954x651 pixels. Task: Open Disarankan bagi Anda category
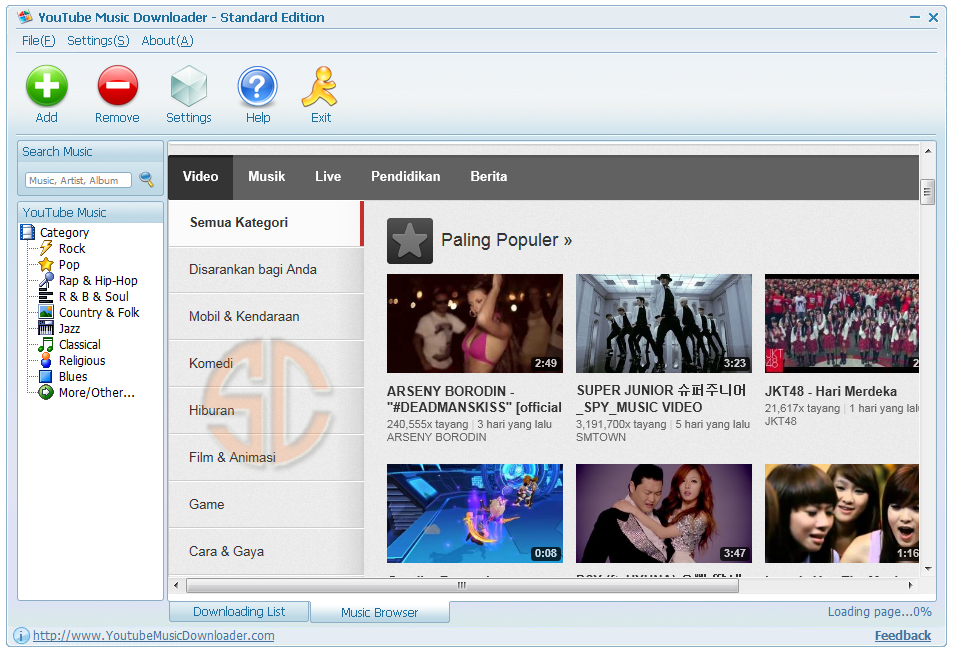(266, 270)
